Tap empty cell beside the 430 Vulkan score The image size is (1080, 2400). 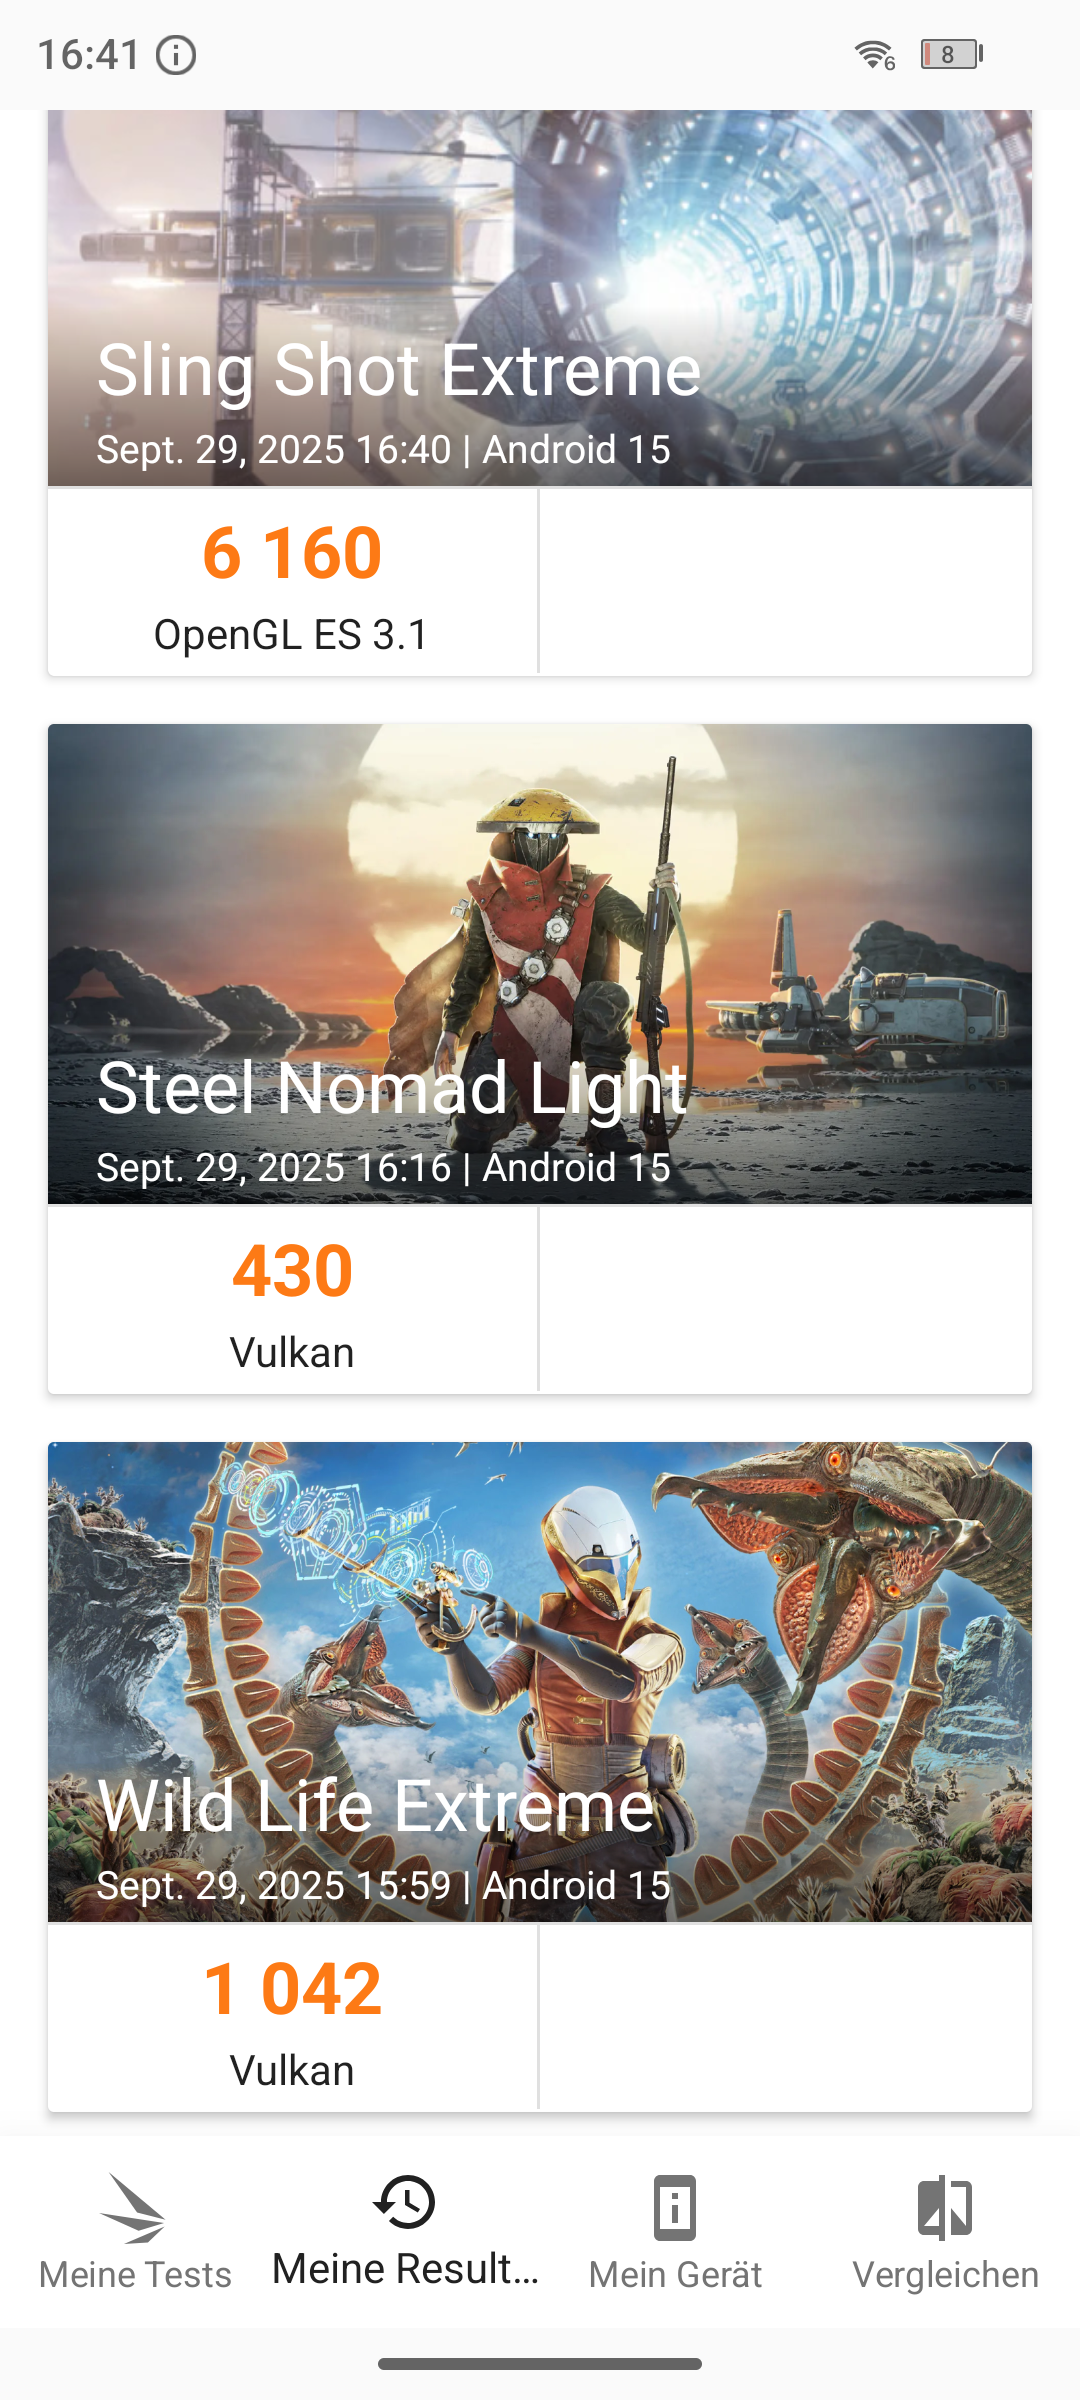(786, 1300)
